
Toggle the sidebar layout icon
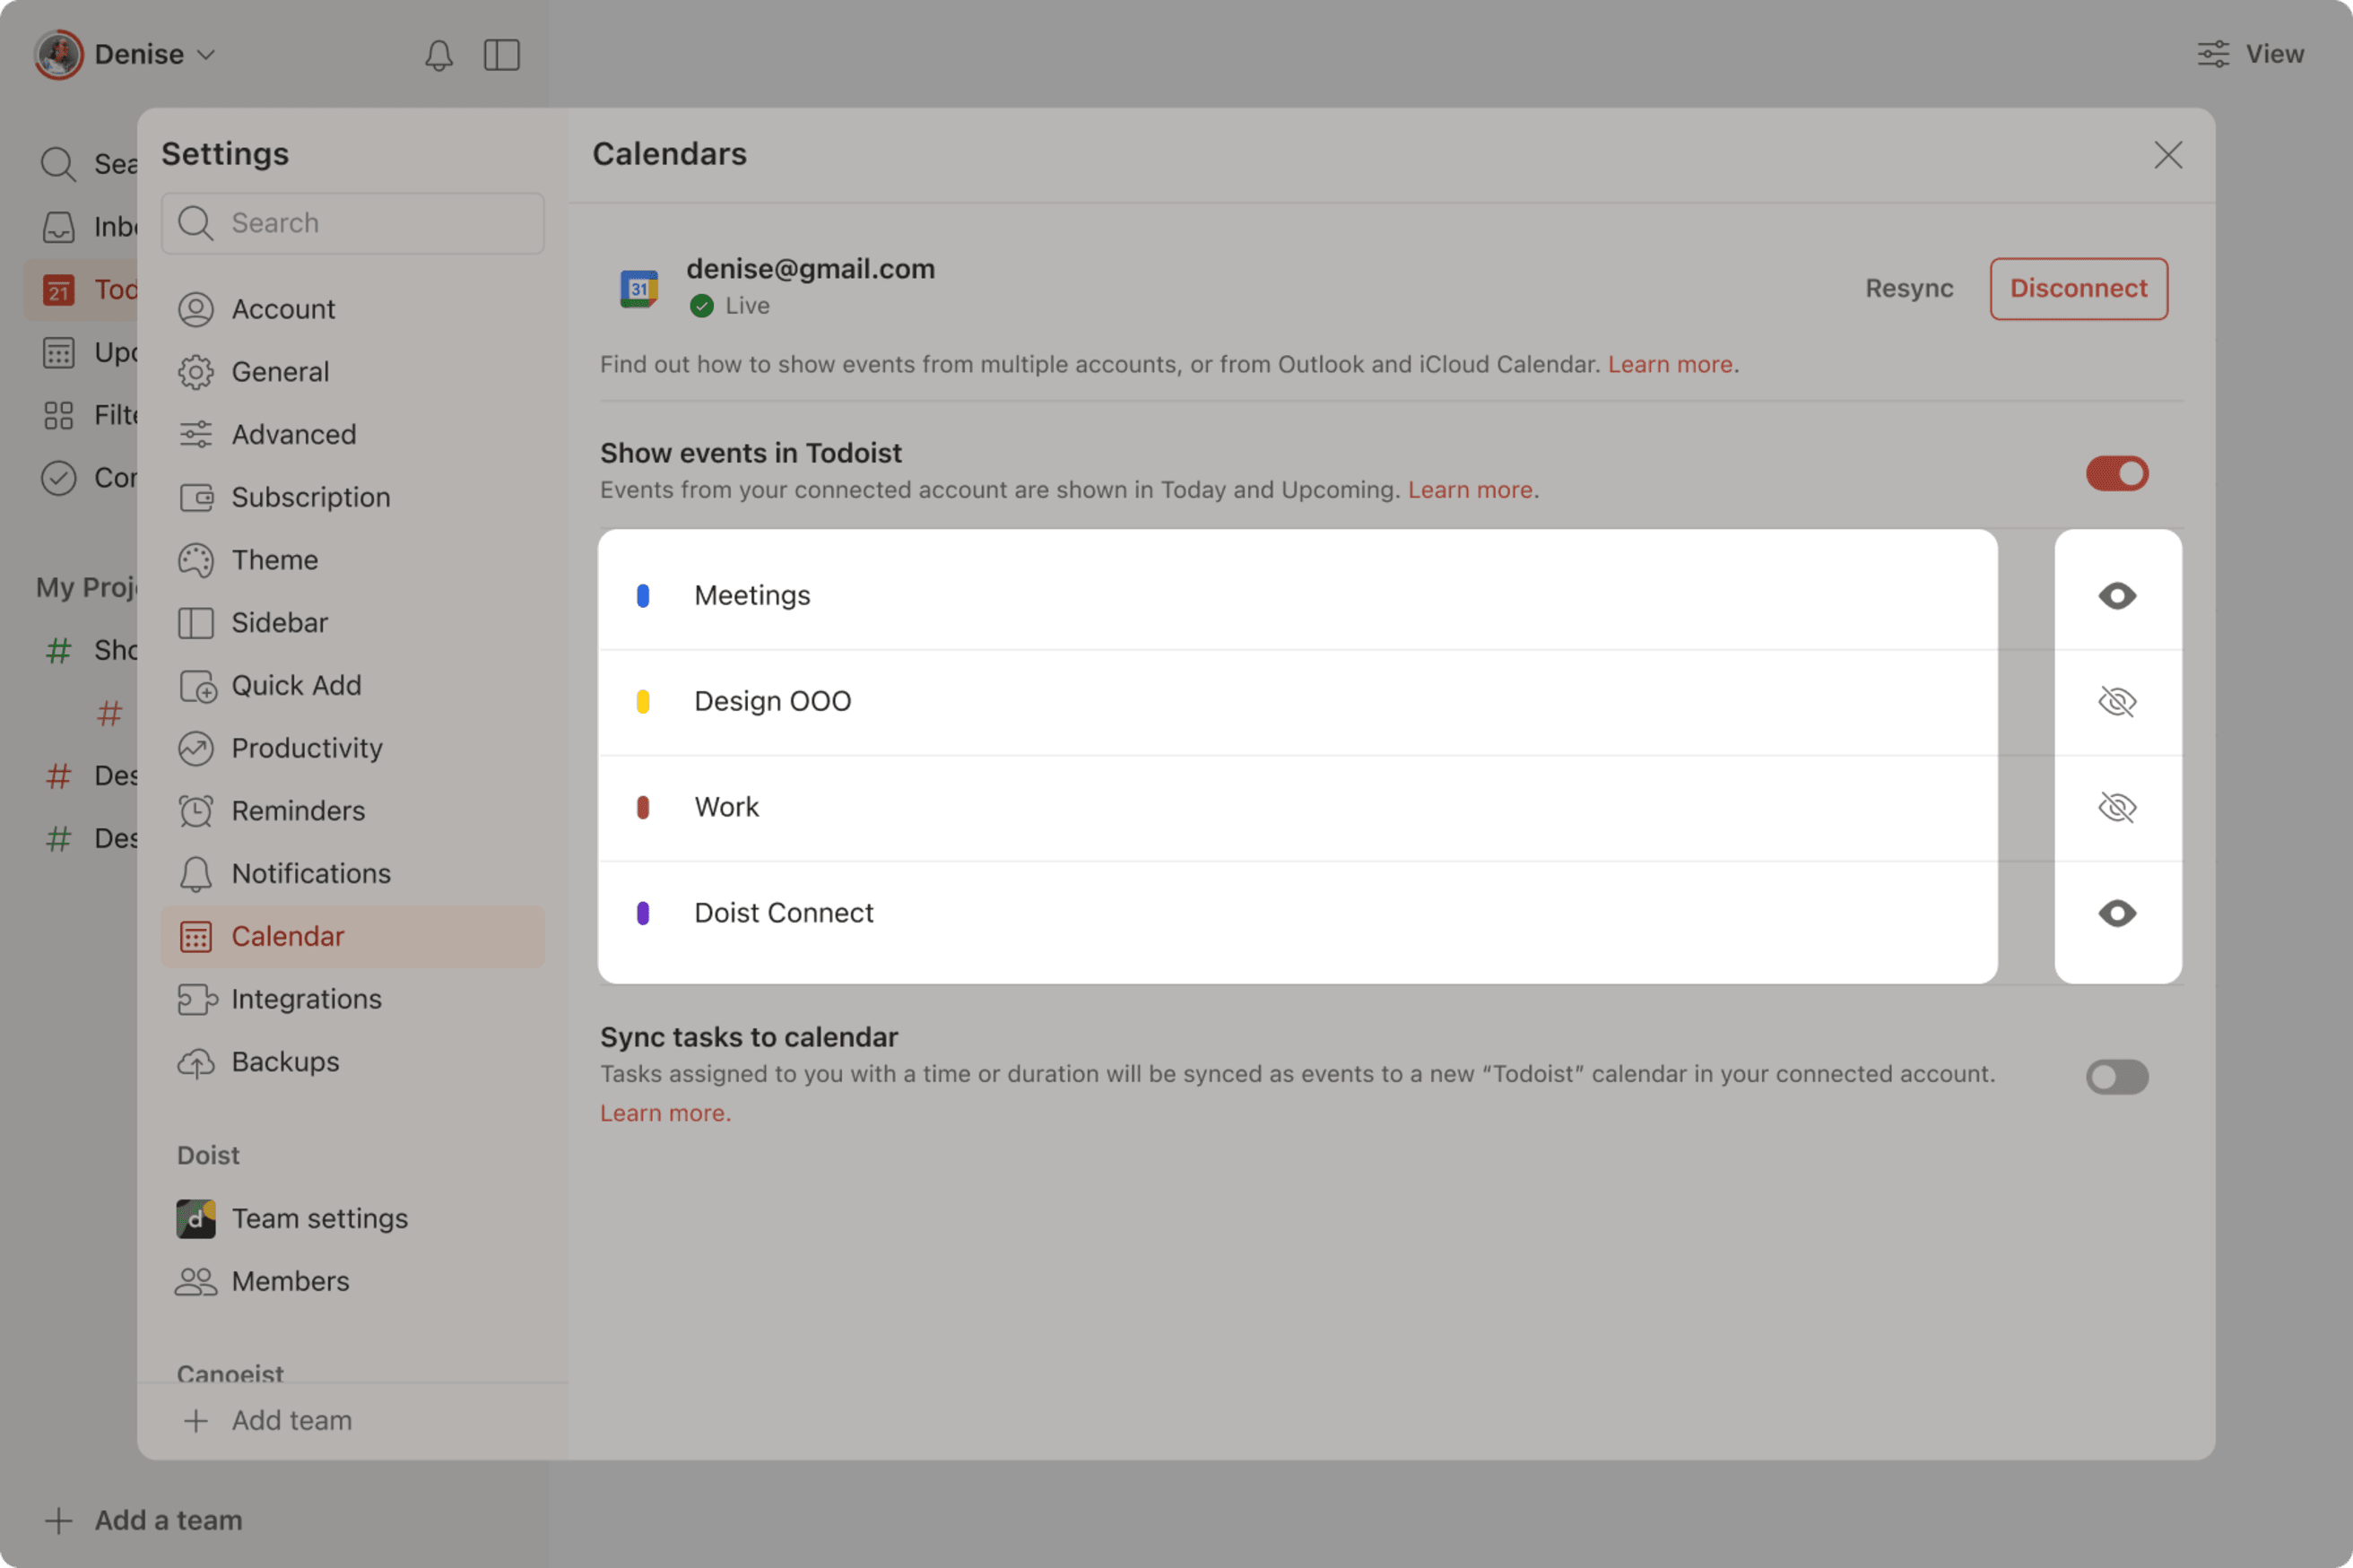point(501,55)
